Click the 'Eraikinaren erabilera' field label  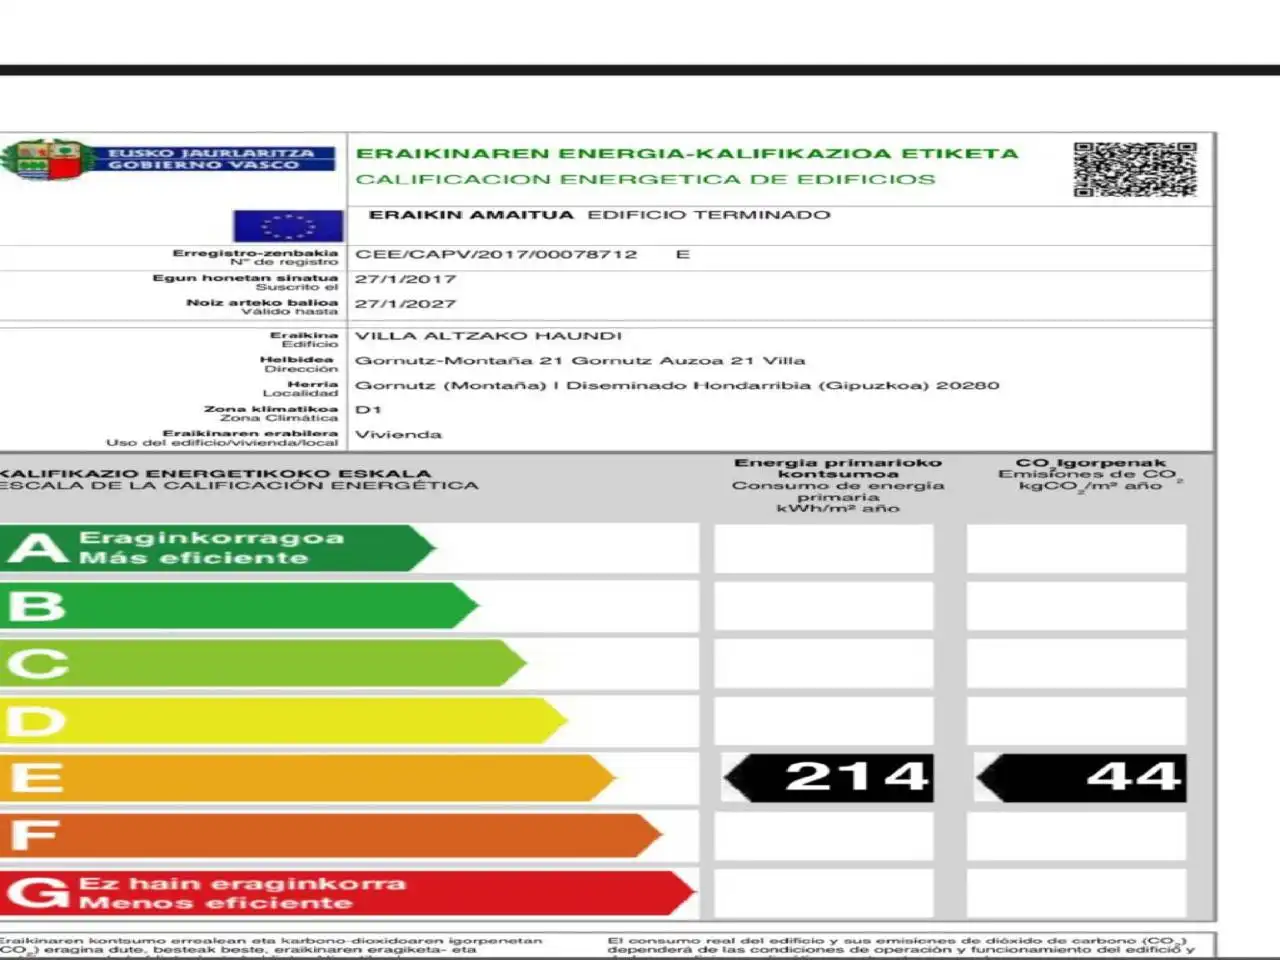[x=250, y=433]
